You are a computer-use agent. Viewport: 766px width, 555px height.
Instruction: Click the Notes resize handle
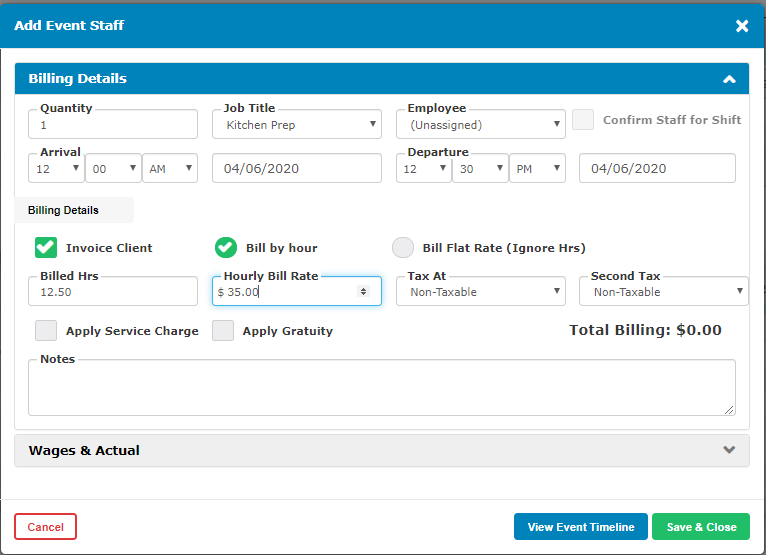(729, 410)
